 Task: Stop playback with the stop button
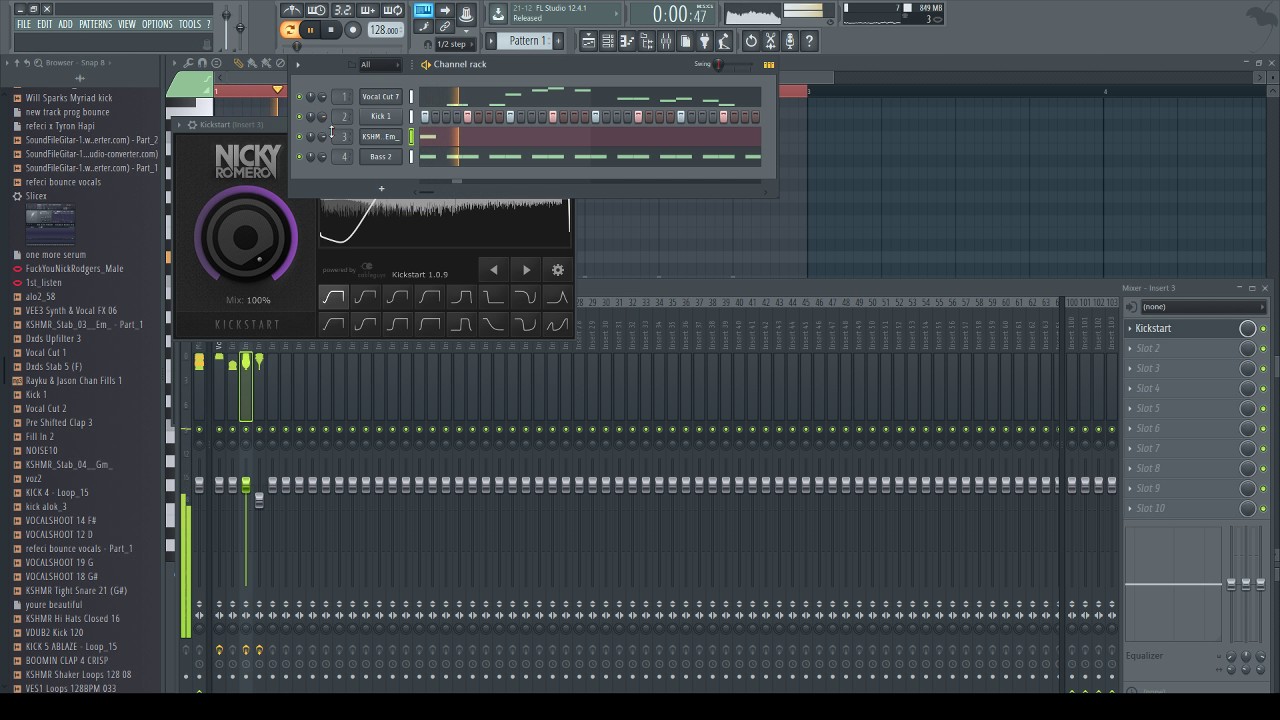(x=331, y=30)
